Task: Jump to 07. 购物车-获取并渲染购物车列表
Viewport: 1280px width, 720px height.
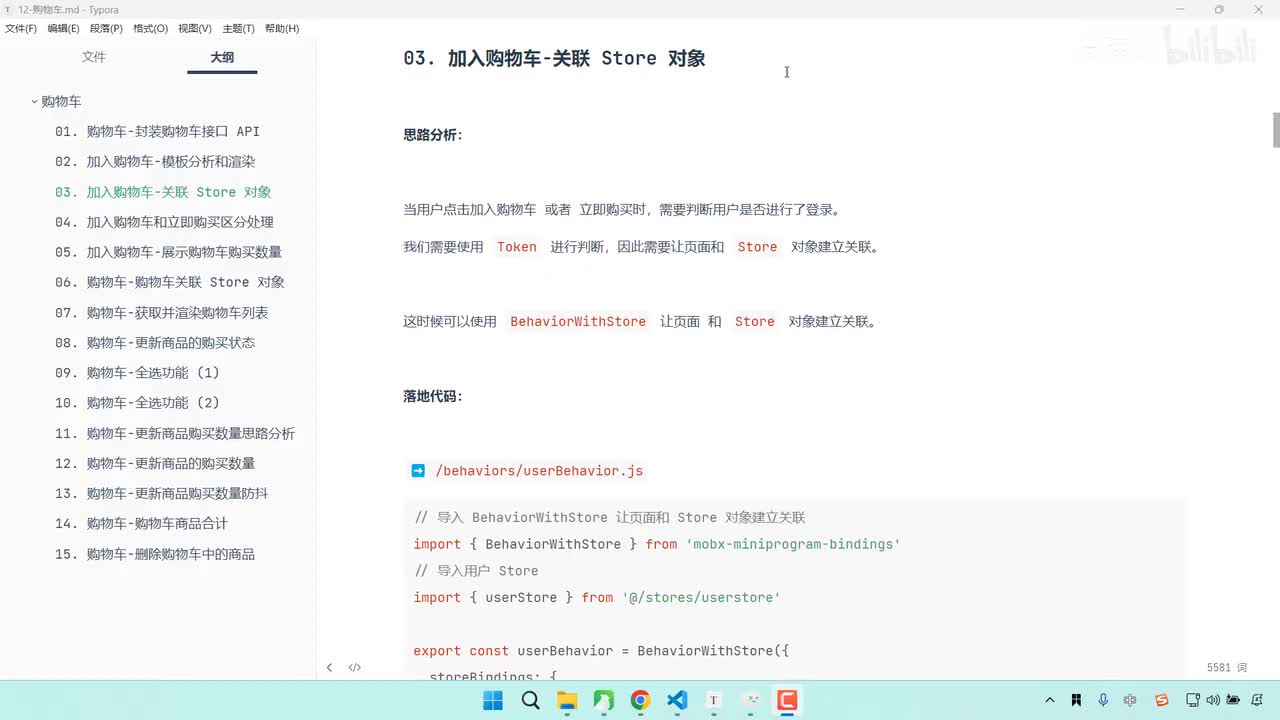Action: (161, 313)
